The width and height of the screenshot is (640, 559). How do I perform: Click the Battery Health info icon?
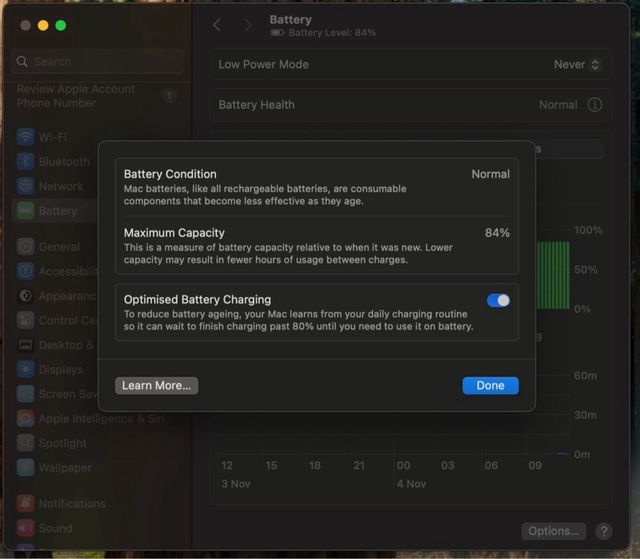coord(595,105)
